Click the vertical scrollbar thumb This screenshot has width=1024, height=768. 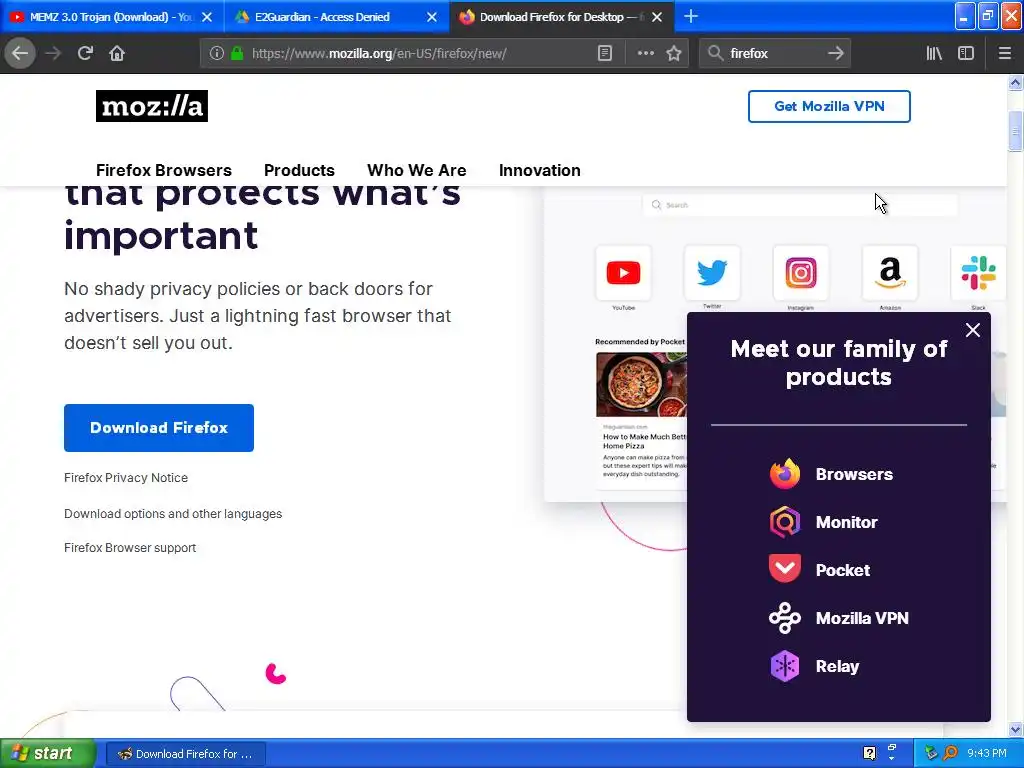pos(1015,131)
